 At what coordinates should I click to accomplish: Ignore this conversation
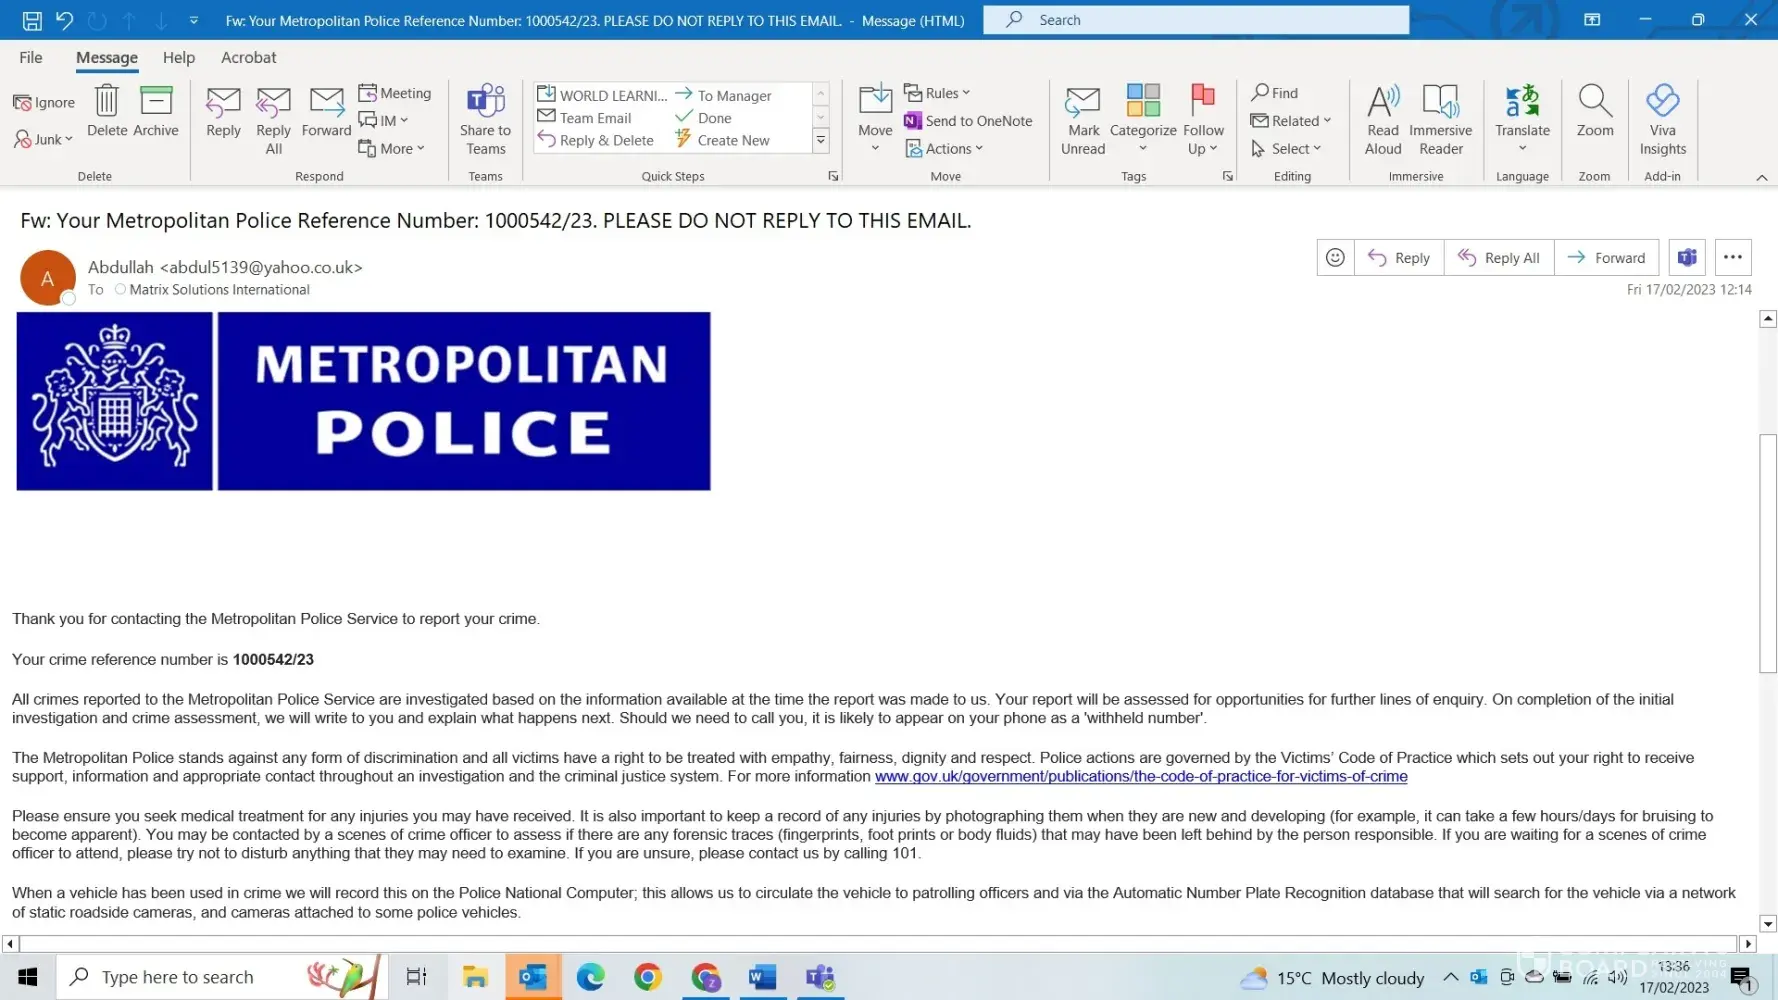(44, 102)
